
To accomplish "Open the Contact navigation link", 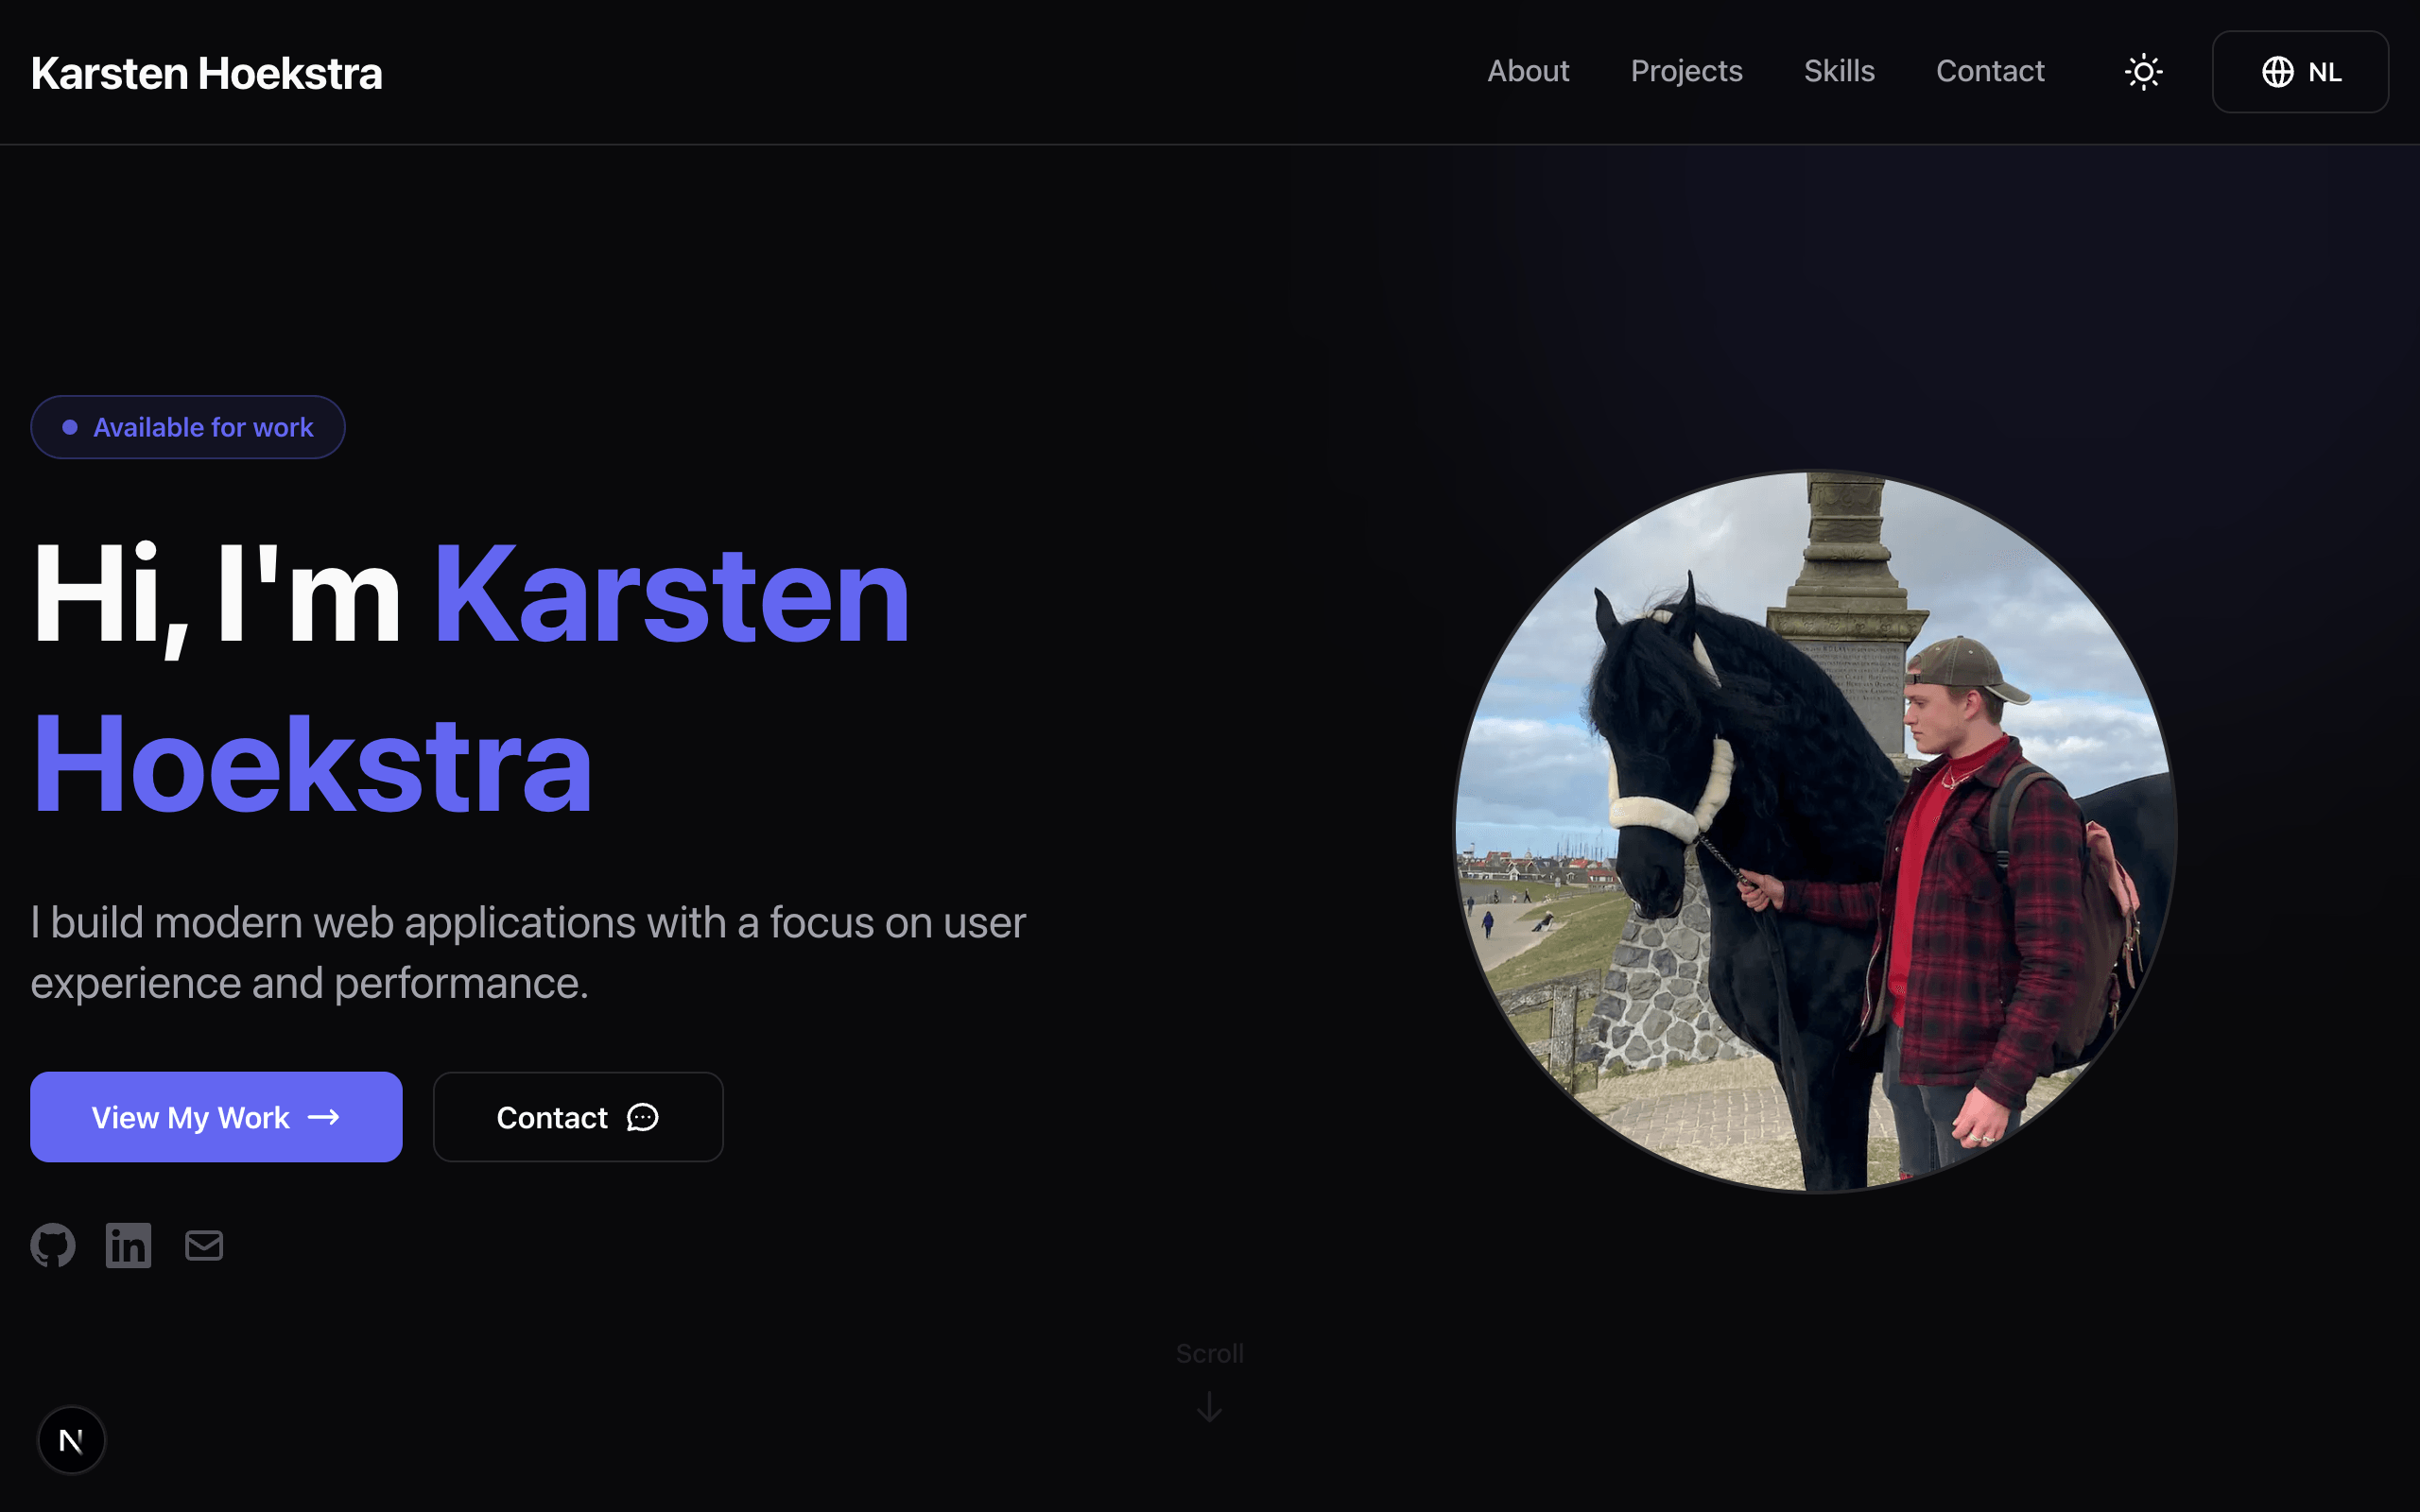I will pyautogui.click(x=1989, y=71).
